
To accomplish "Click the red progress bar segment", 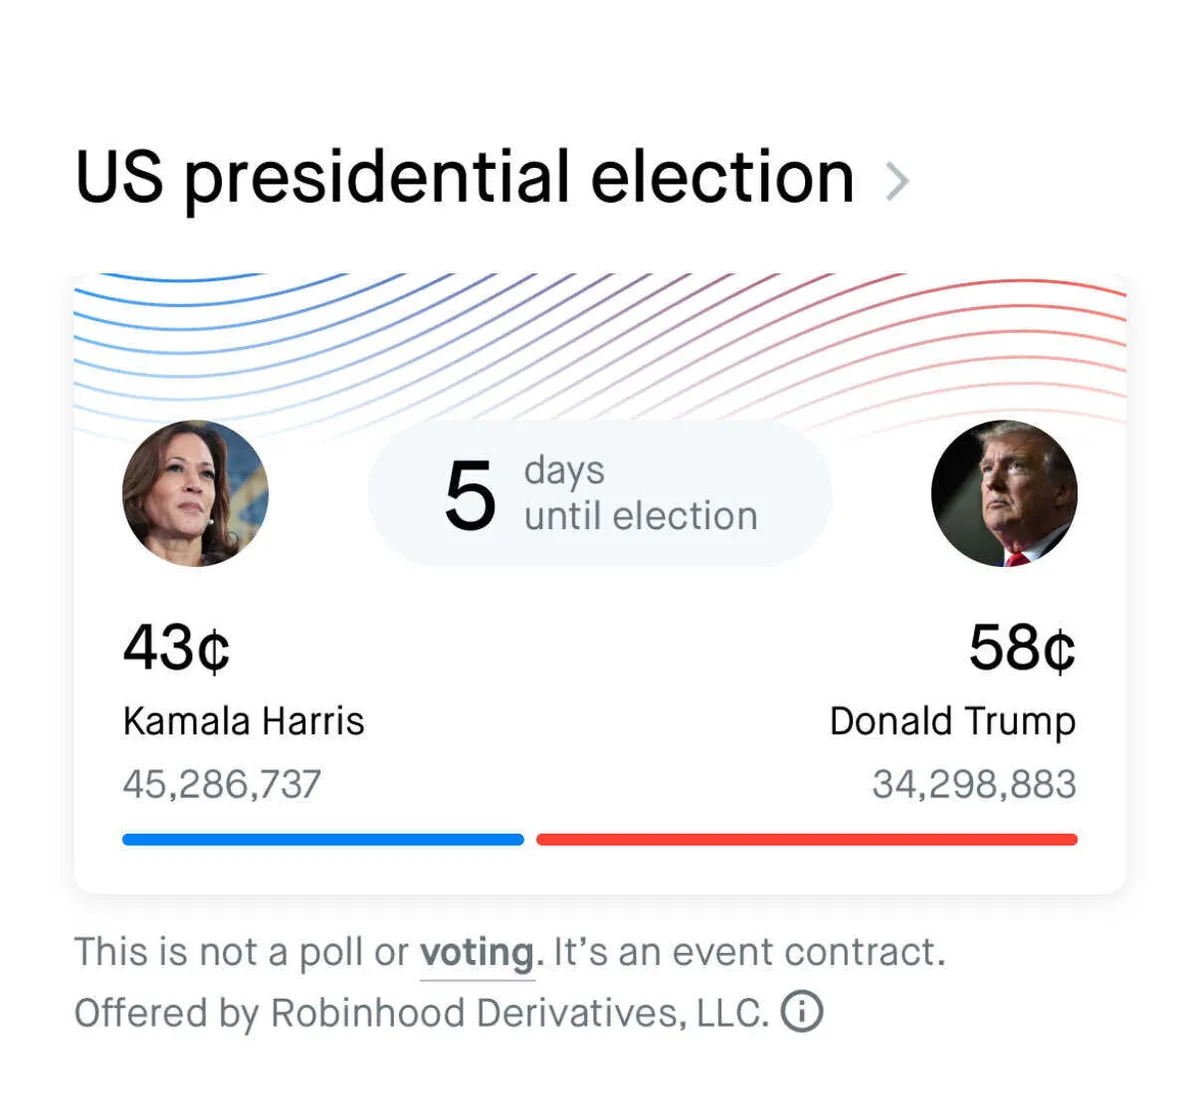I will coord(806,839).
